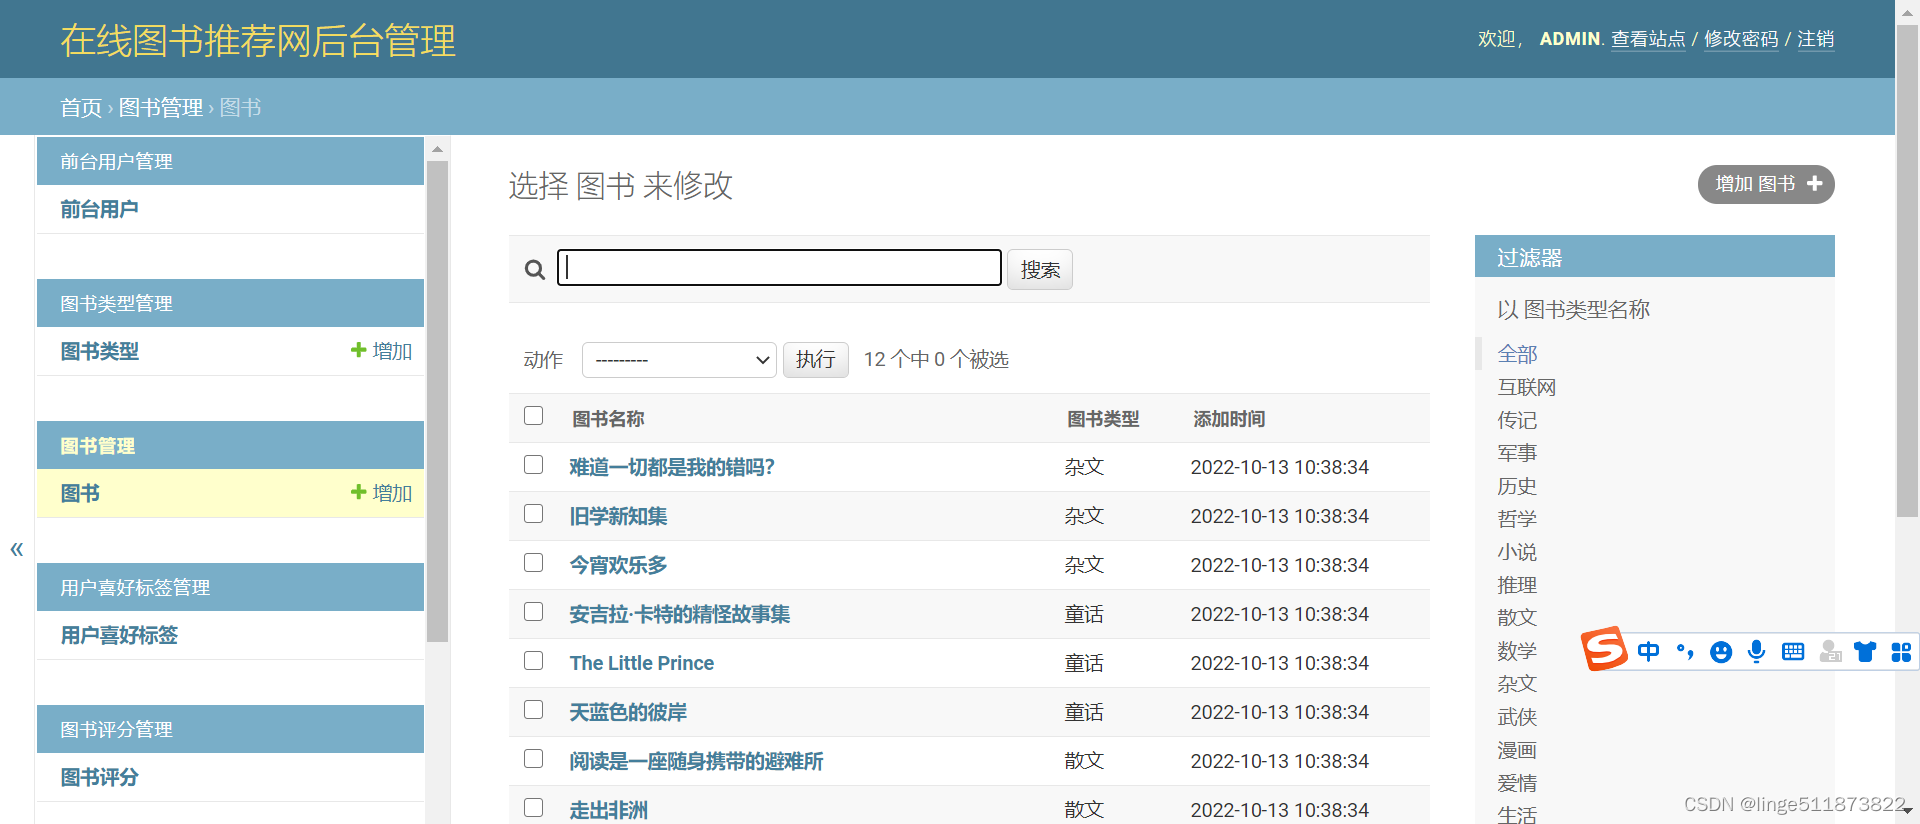Check the box for 旧学新知集

(x=534, y=514)
